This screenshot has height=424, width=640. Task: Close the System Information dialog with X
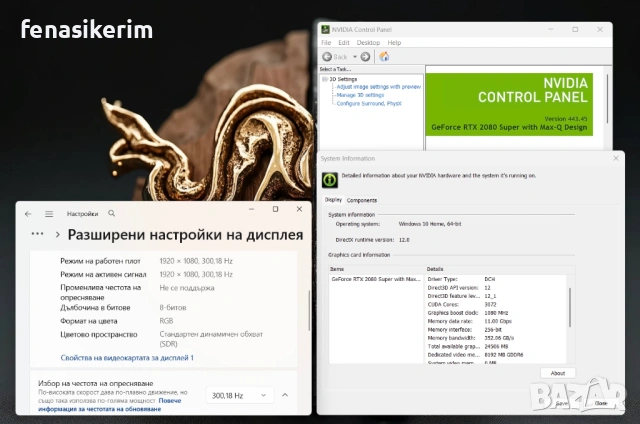[616, 158]
